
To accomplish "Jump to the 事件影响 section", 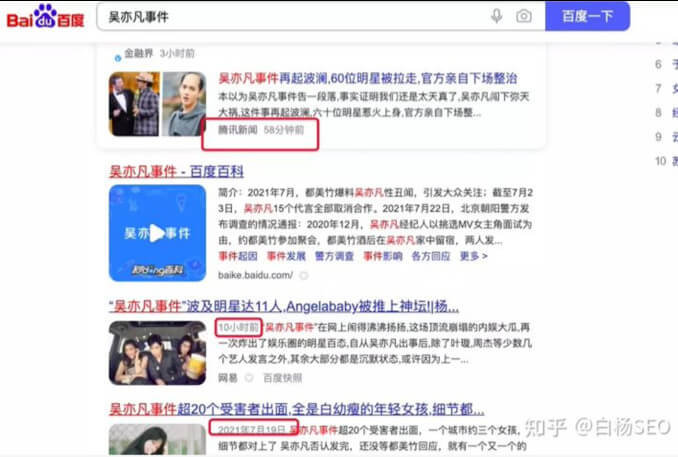I will click(x=383, y=256).
